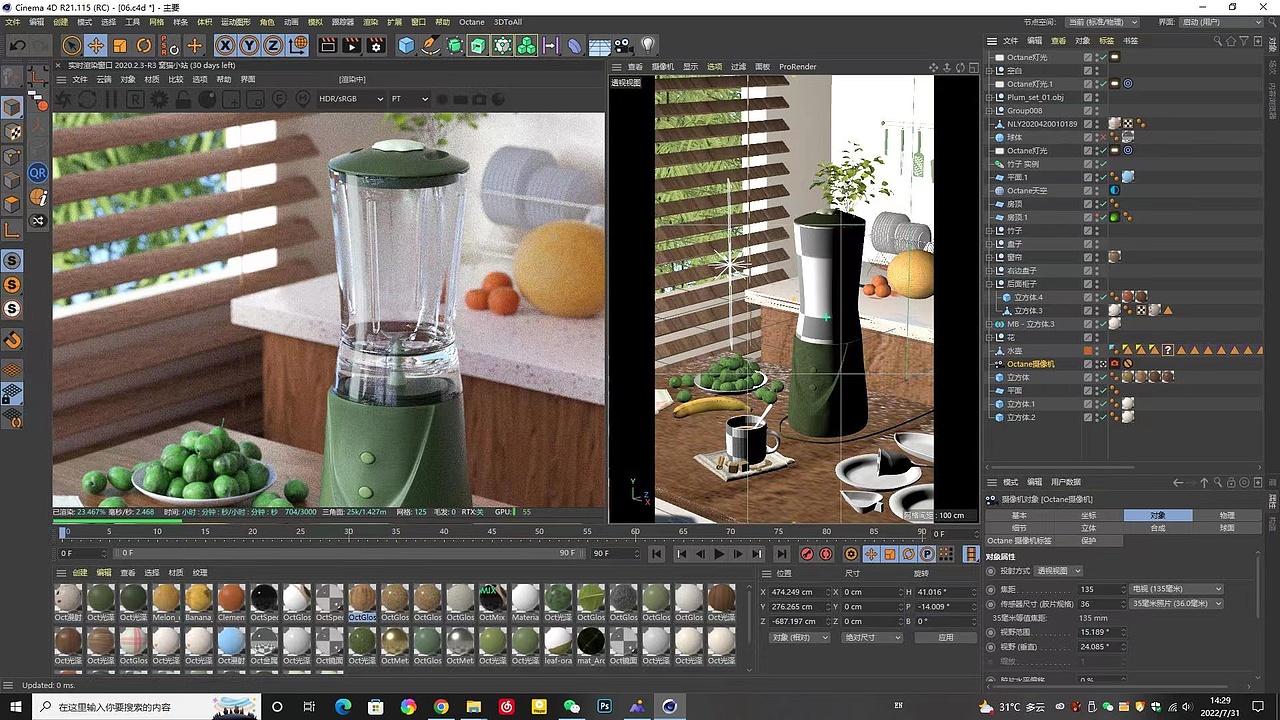Open the 投射方式 透视视图 dropdown
1280x720 pixels.
[x=1058, y=571]
